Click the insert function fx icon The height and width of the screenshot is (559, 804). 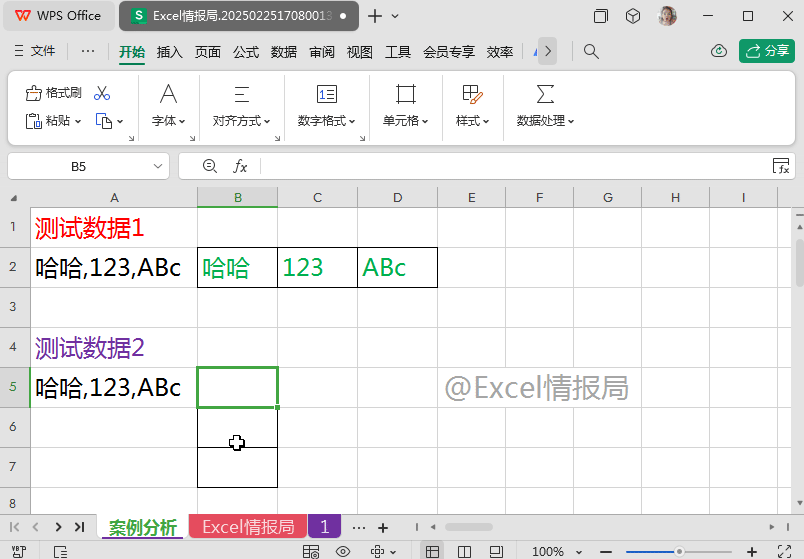[x=240, y=166]
